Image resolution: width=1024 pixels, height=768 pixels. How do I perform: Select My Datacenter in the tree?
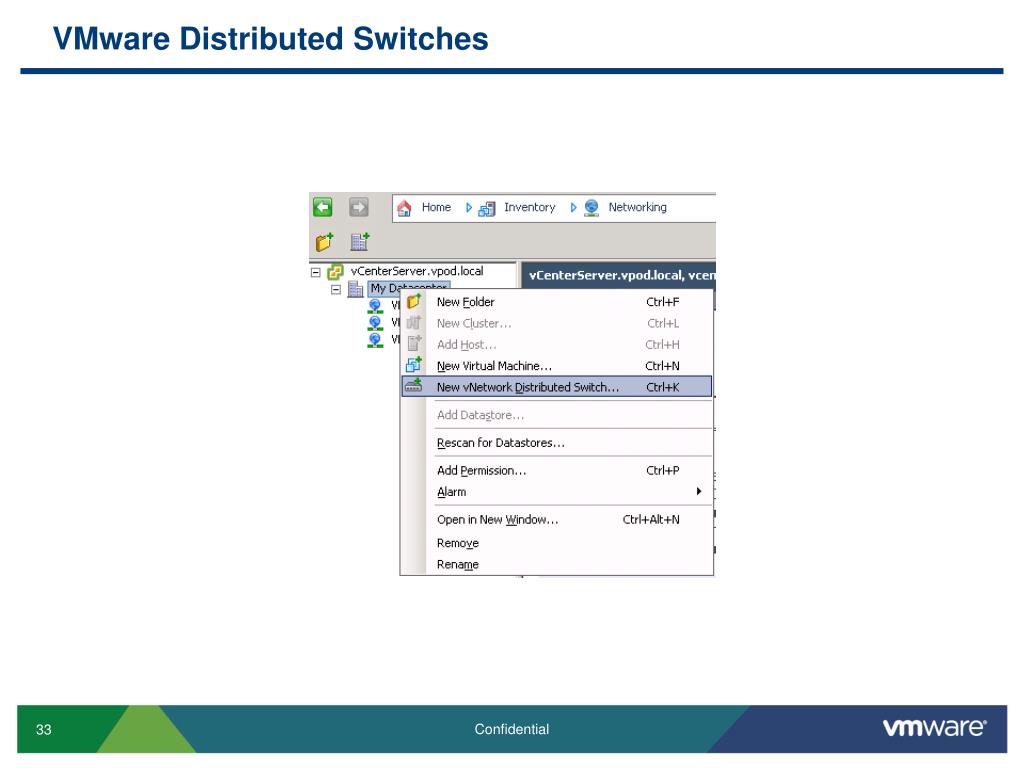[409, 287]
